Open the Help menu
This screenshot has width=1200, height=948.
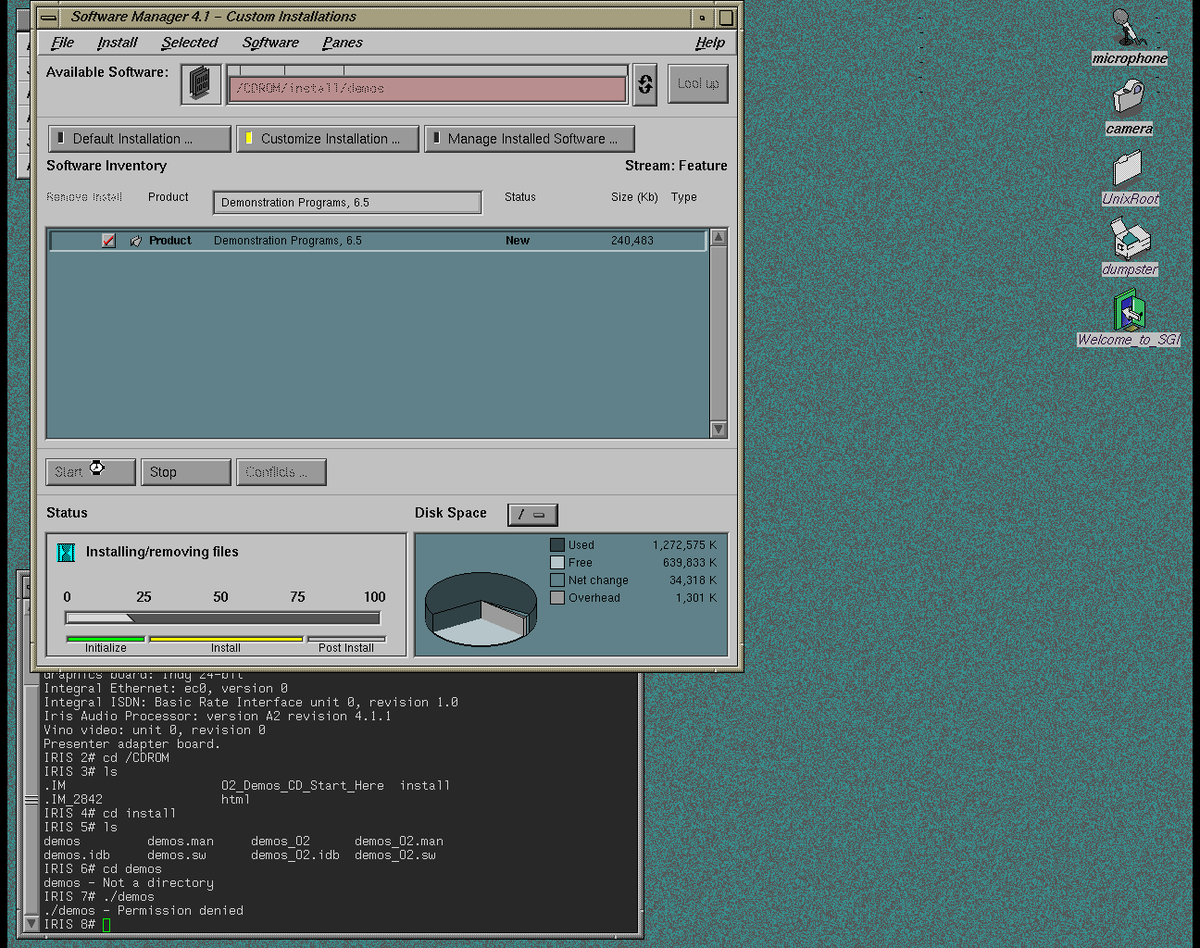(710, 43)
